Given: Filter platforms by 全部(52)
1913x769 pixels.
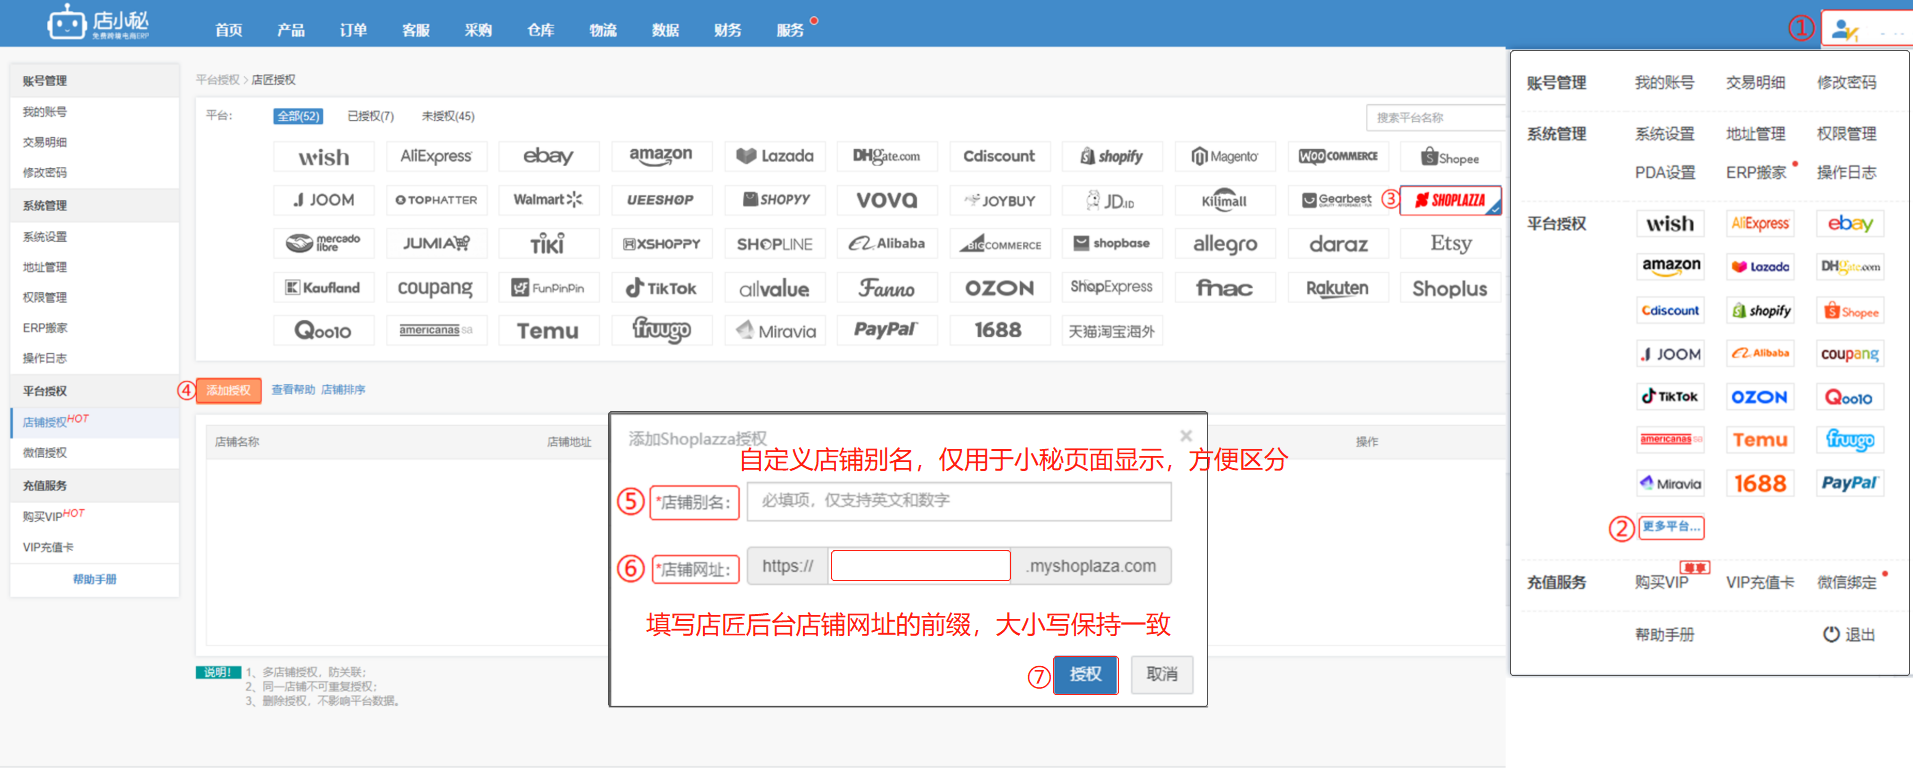Looking at the screenshot, I should tap(298, 116).
